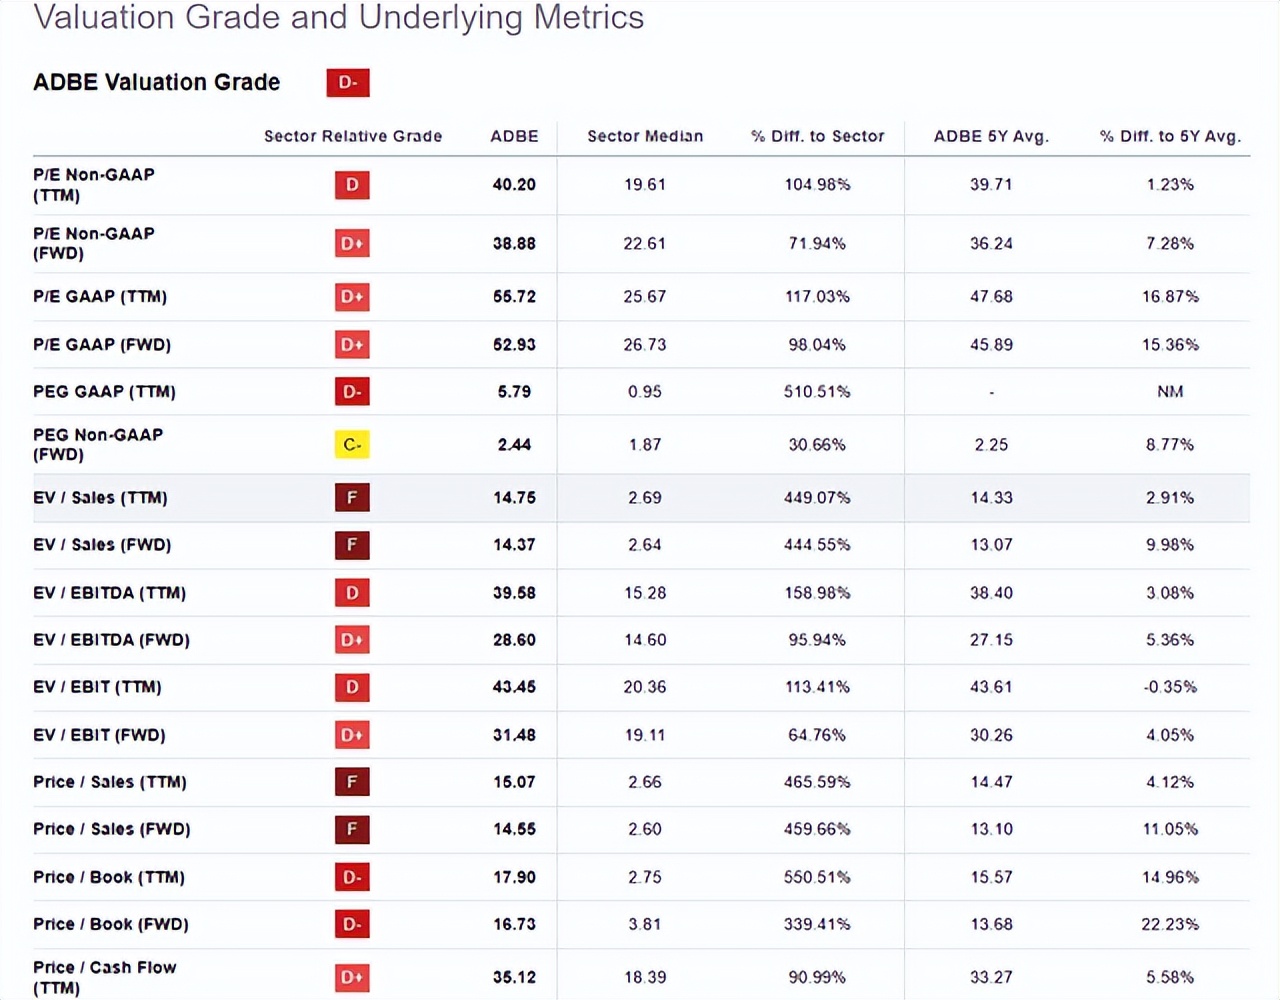Select the F grade badge for EV / Sales (TTM)
1280x1000 pixels.
352,498
